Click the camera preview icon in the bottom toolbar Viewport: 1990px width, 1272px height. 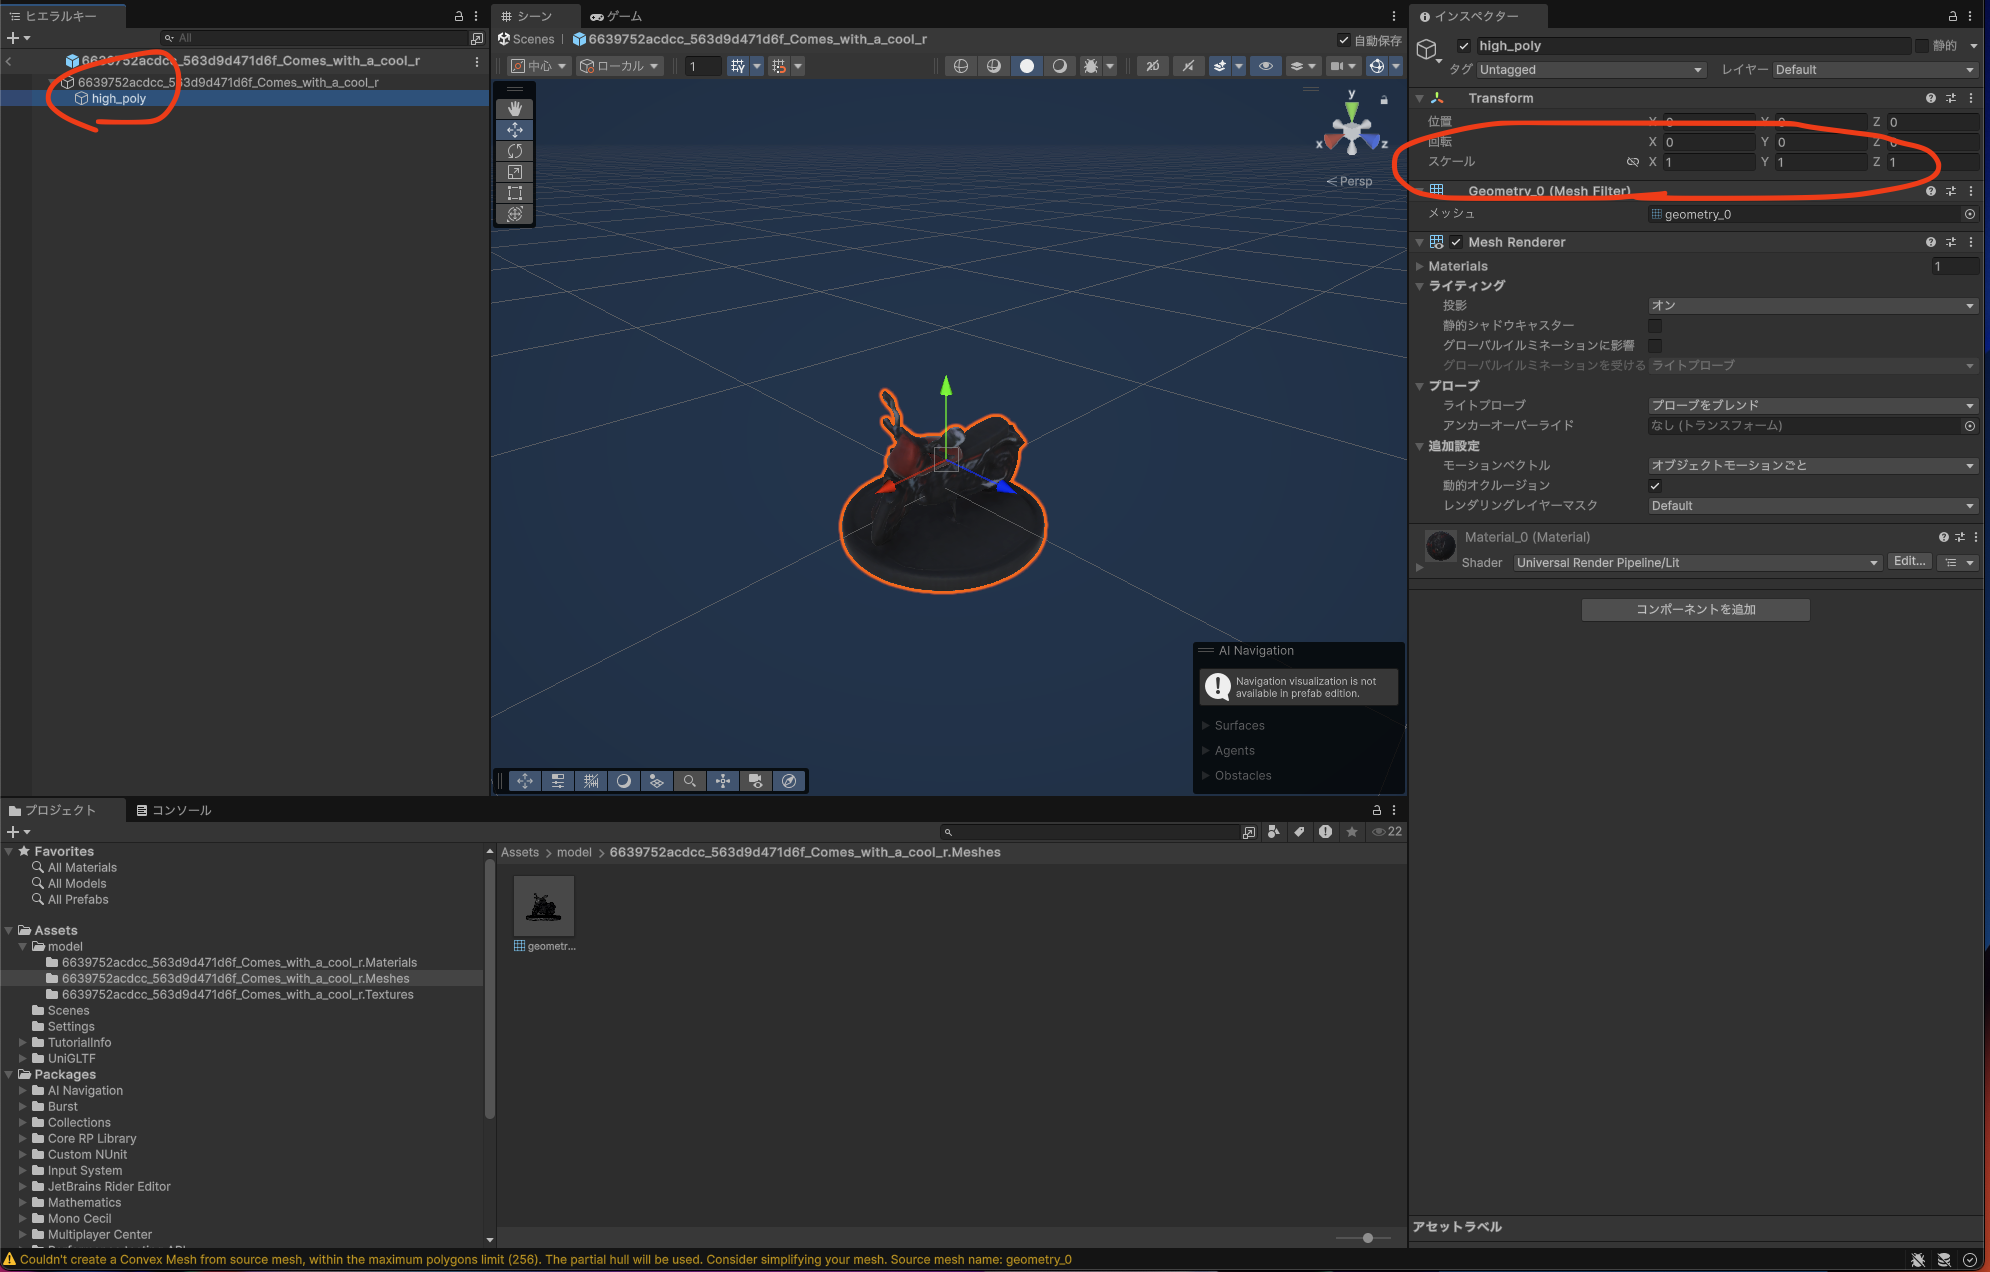coord(756,781)
